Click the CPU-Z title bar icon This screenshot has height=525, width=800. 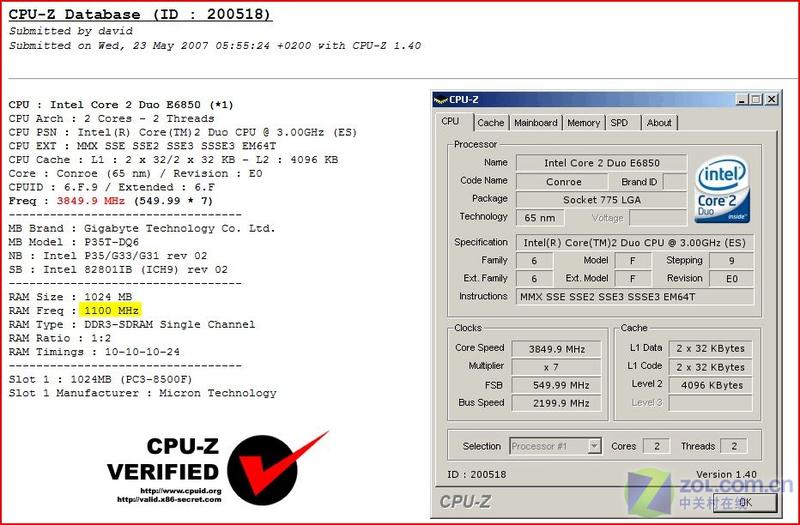pyautogui.click(x=440, y=100)
